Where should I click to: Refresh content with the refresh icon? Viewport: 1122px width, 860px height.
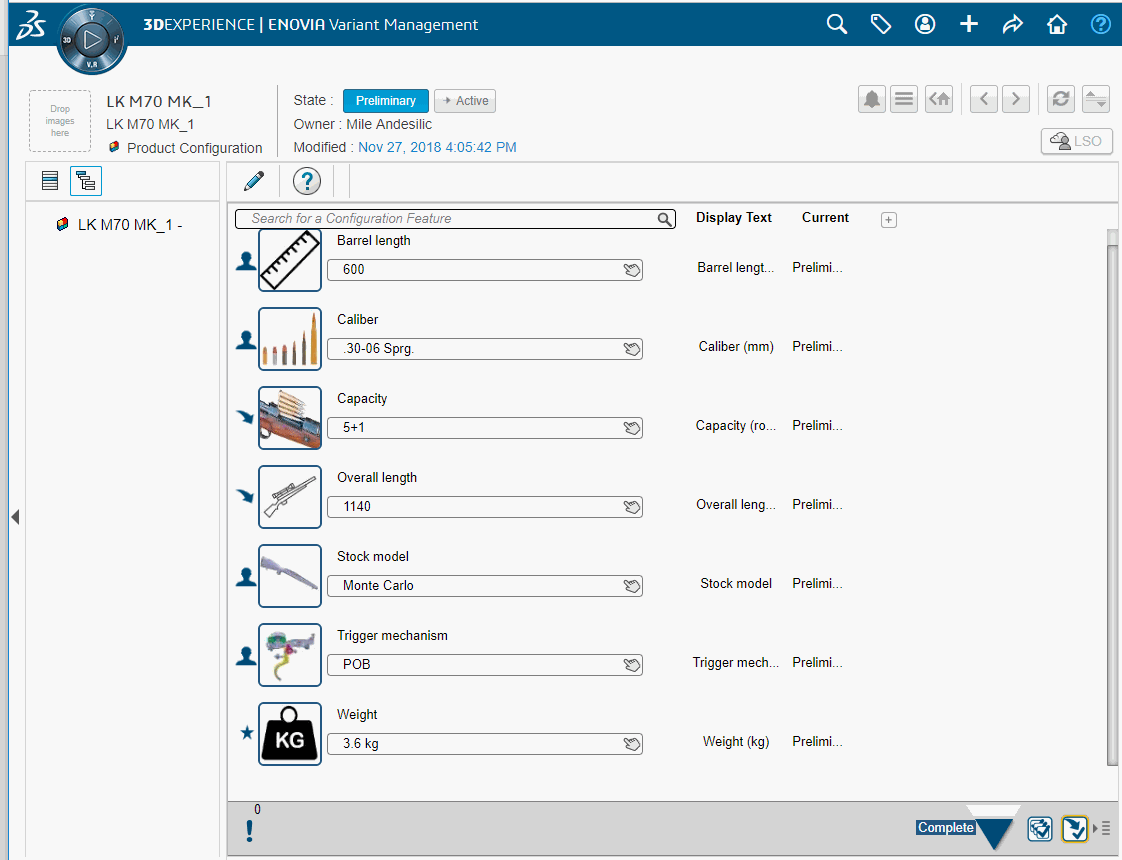1060,98
